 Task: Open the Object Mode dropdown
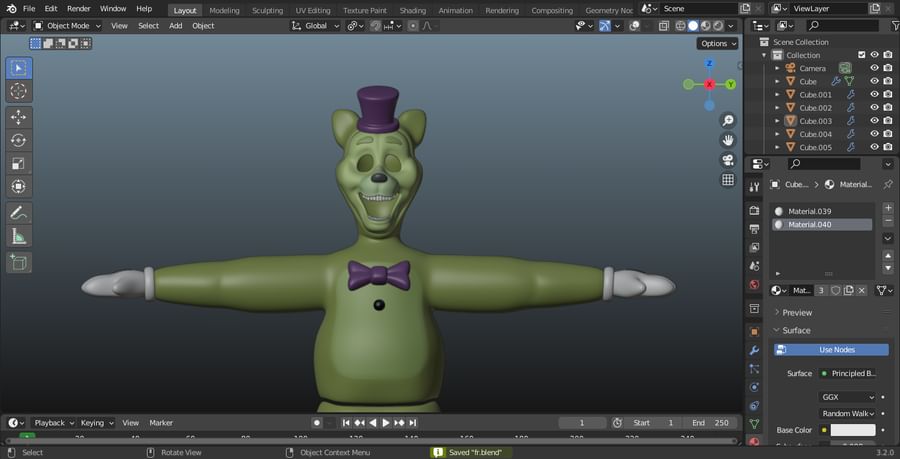[67, 26]
